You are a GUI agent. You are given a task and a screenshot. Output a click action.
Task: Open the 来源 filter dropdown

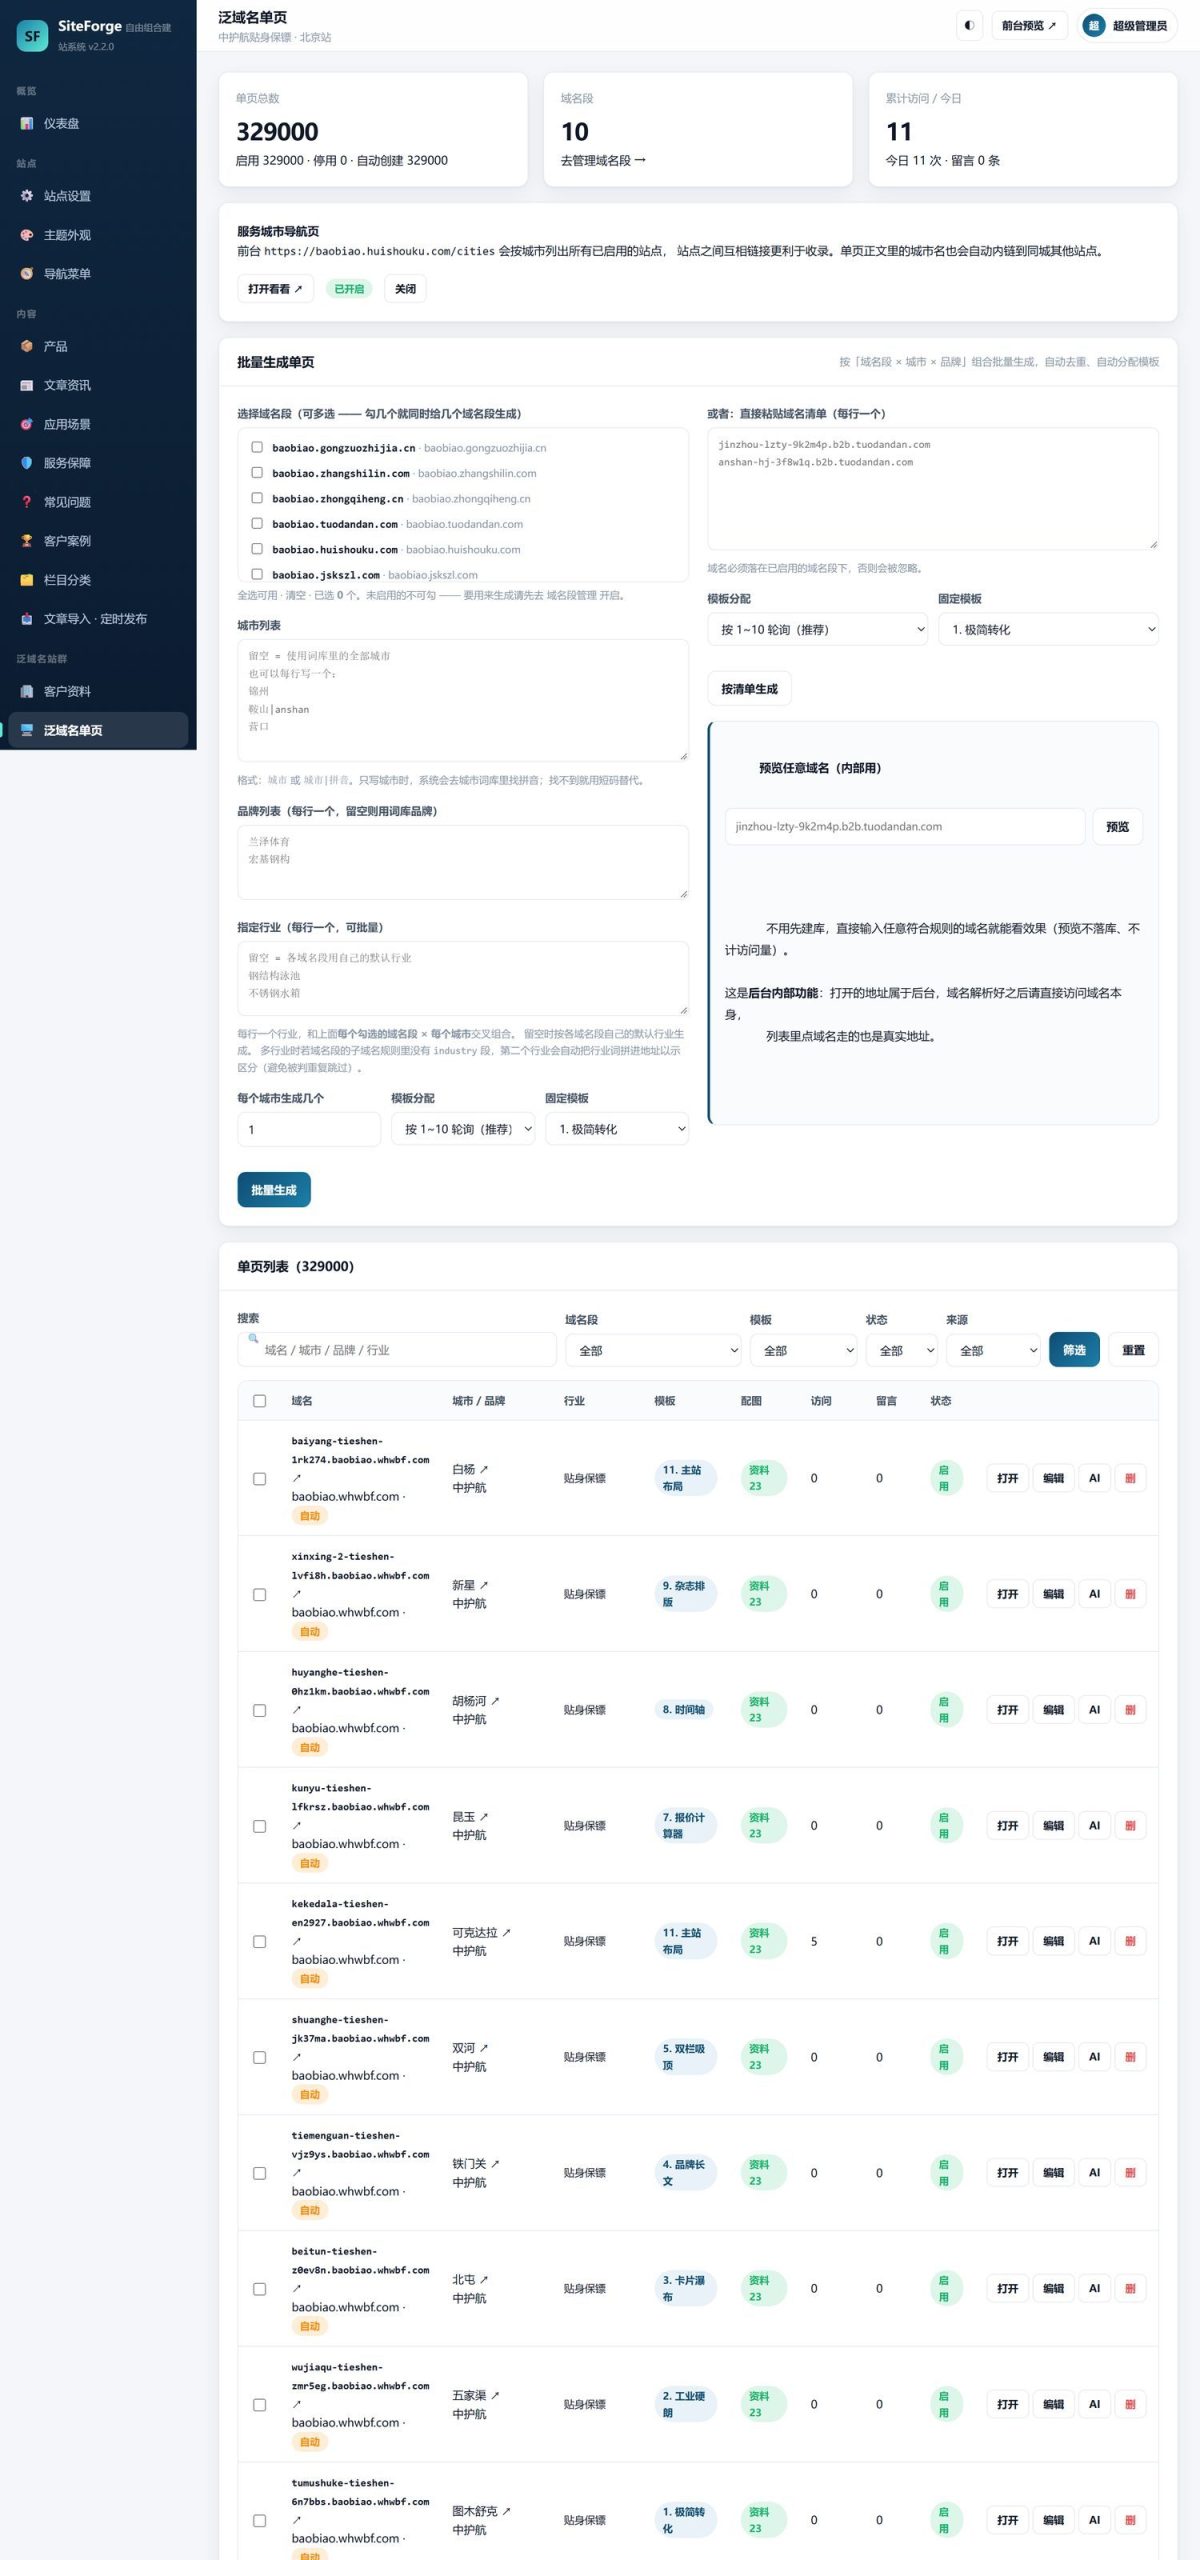coord(993,1351)
